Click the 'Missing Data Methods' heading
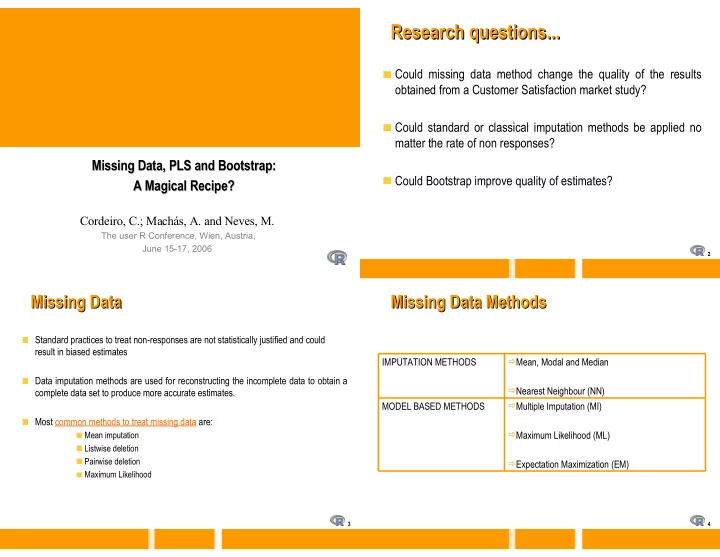Image resolution: width=720 pixels, height=557 pixels. point(468,303)
